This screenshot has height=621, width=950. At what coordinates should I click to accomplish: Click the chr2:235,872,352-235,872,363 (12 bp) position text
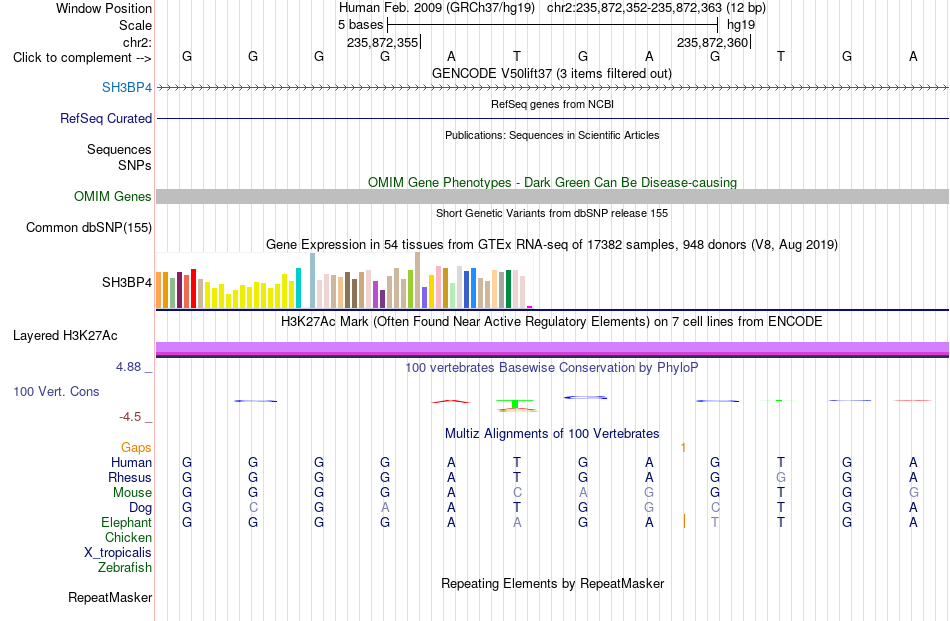coord(656,8)
